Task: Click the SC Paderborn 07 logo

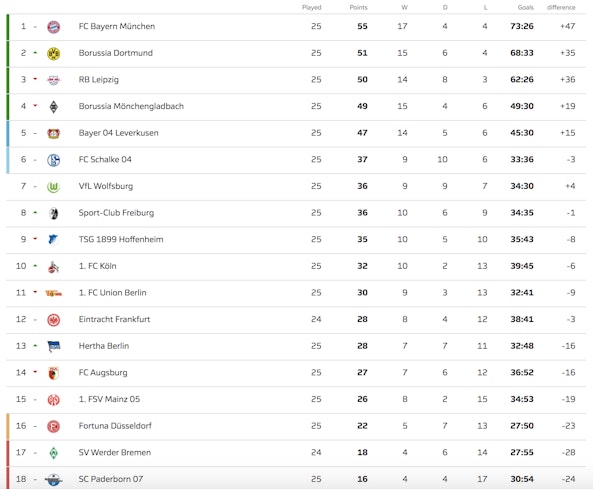Action: point(53,480)
